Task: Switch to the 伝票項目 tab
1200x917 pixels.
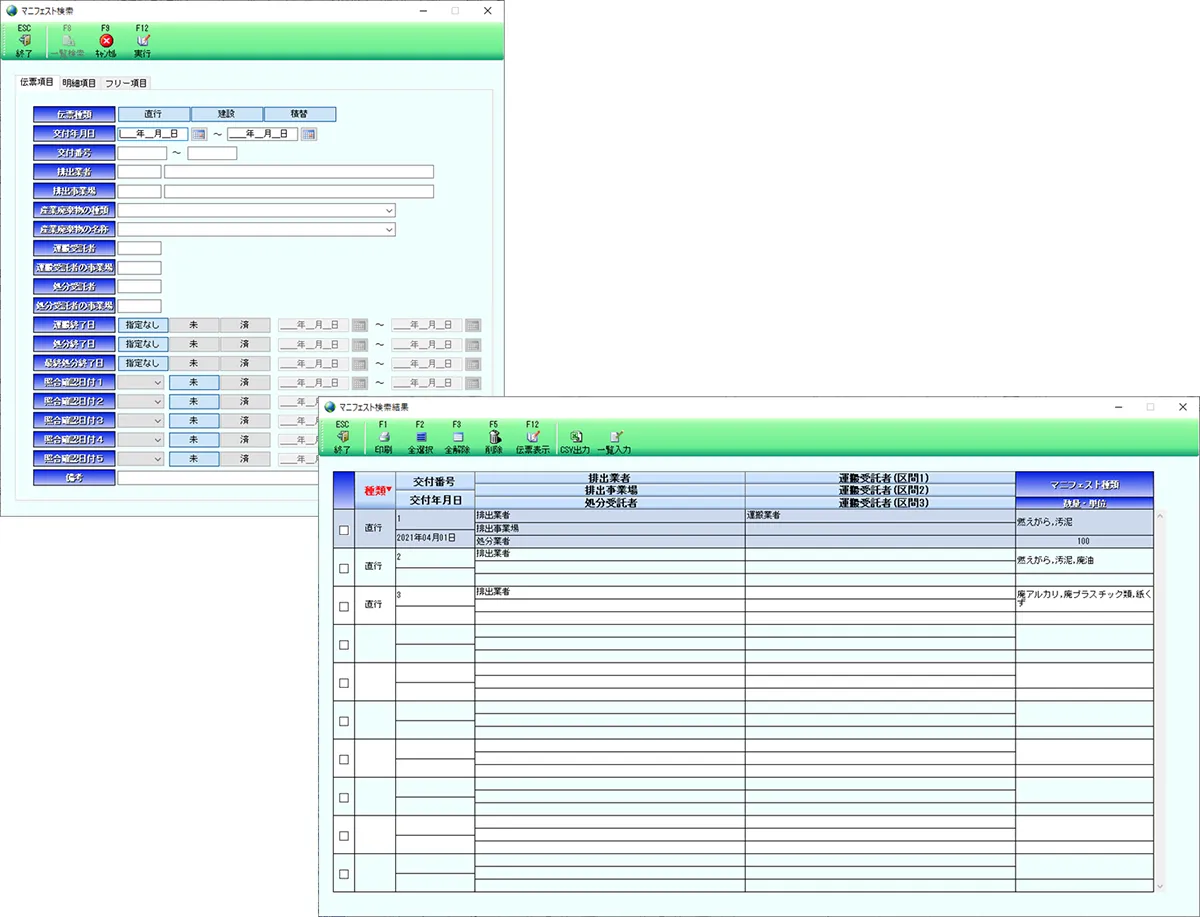Action: (37, 82)
